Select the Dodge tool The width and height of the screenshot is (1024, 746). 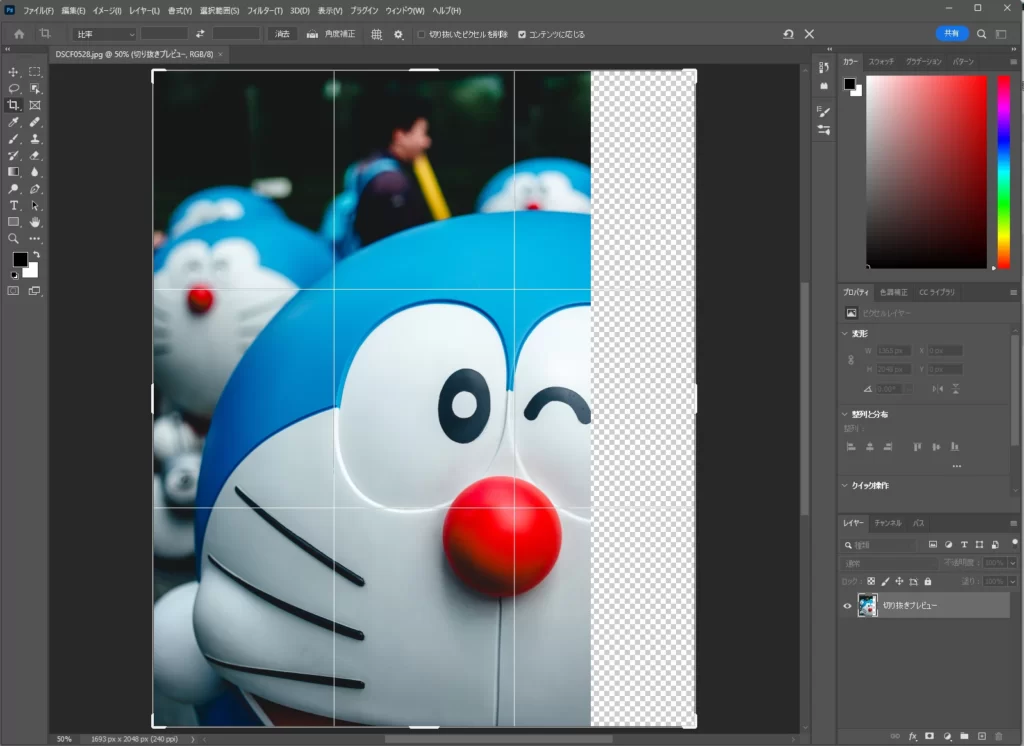(13, 189)
